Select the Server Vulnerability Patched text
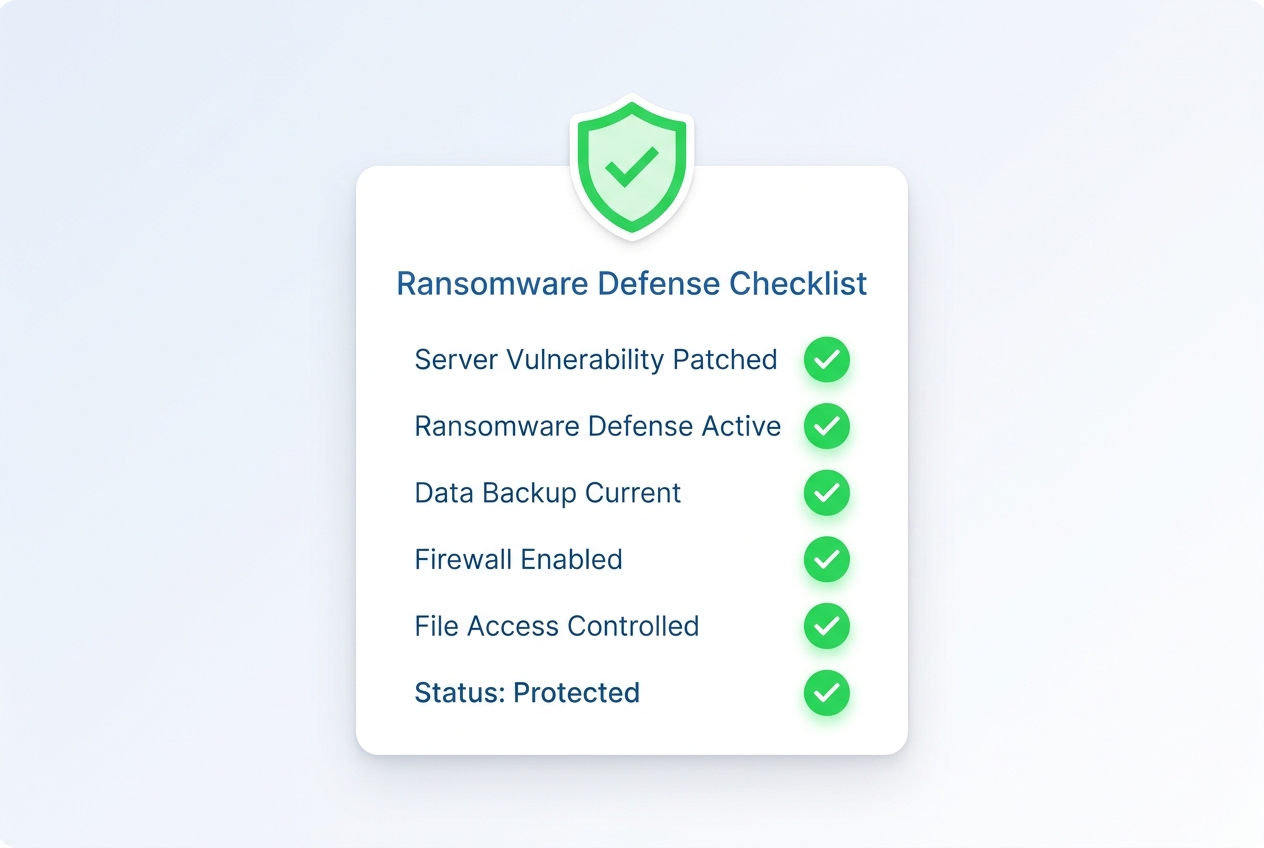1264x848 pixels. tap(596, 360)
